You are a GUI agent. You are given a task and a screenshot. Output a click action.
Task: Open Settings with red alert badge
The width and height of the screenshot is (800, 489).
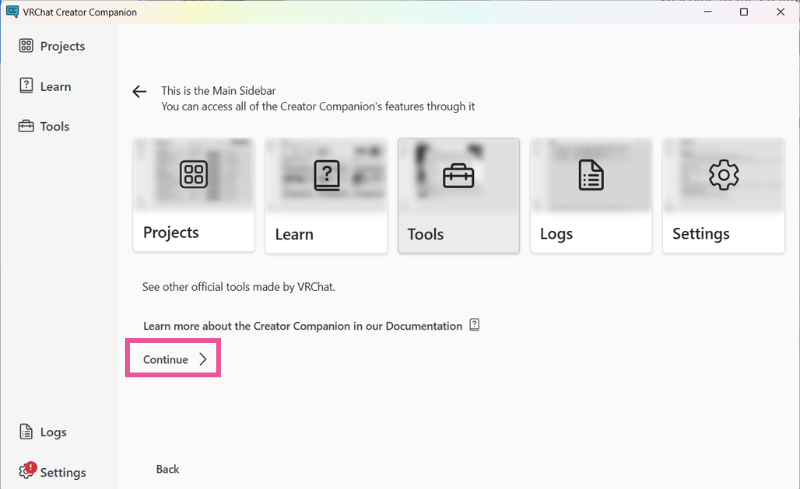[52, 472]
